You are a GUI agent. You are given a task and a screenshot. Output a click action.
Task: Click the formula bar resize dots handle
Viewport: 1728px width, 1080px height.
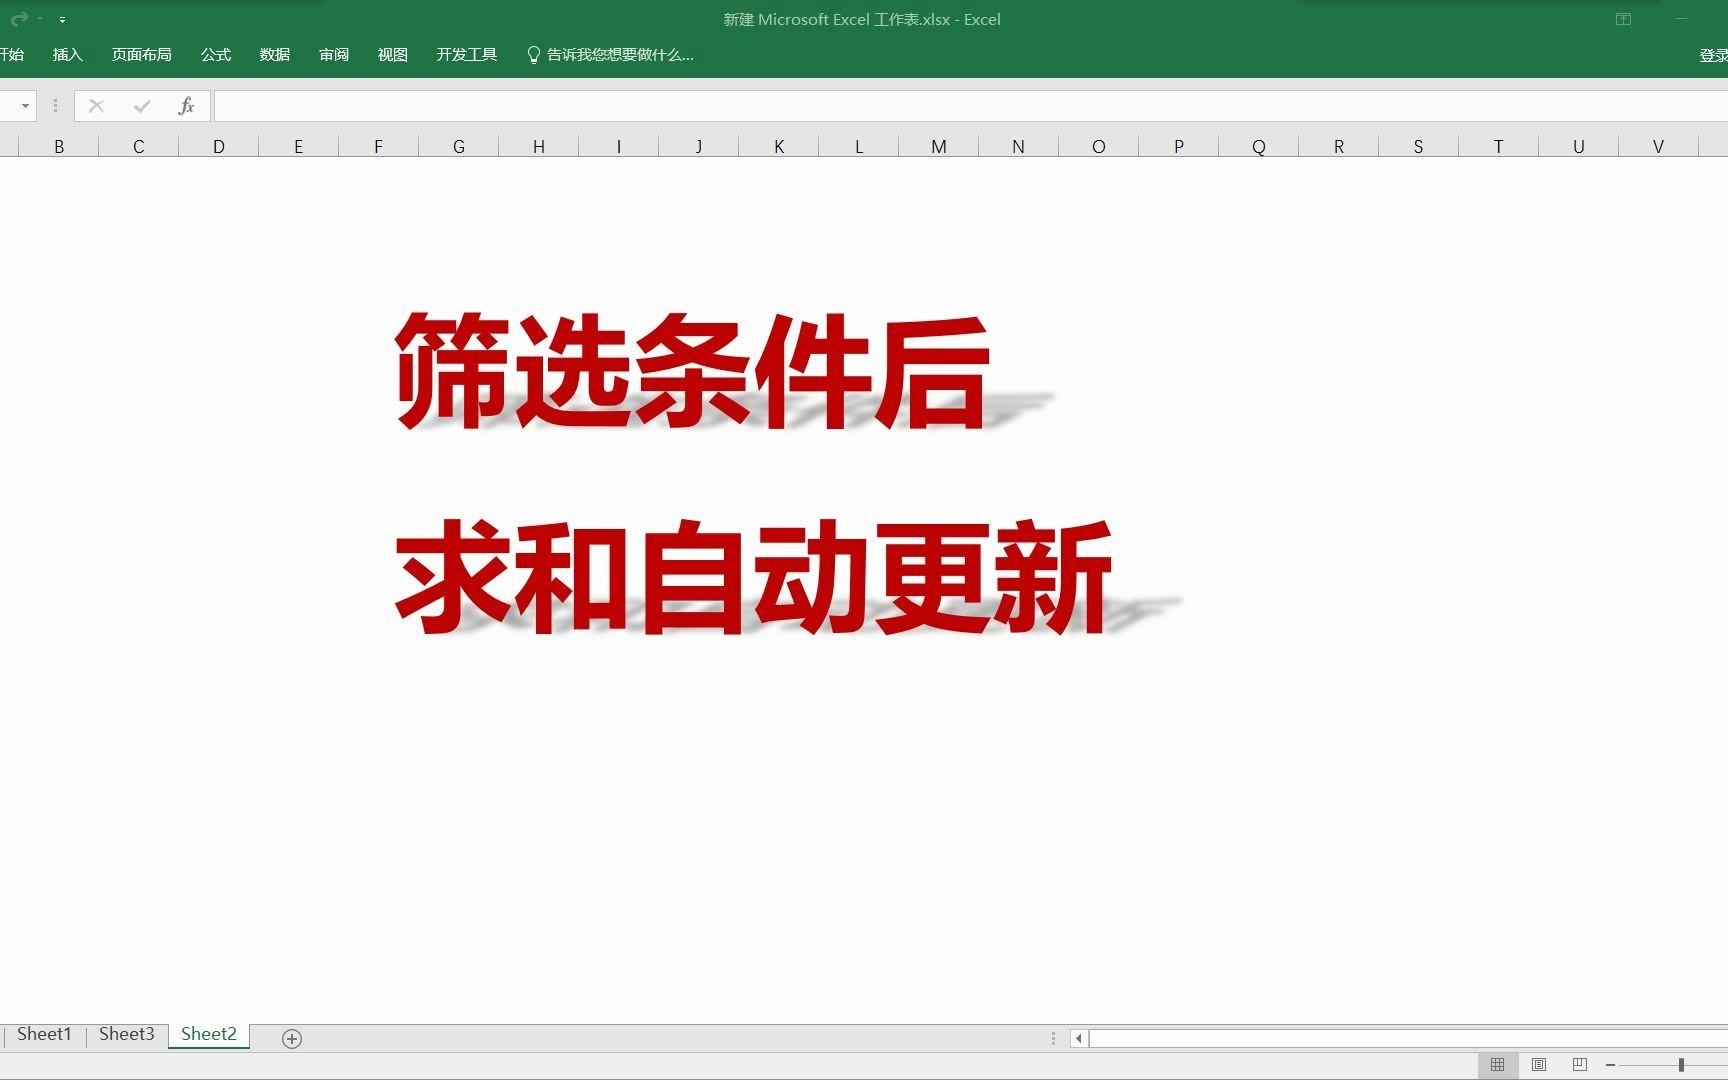[55, 106]
